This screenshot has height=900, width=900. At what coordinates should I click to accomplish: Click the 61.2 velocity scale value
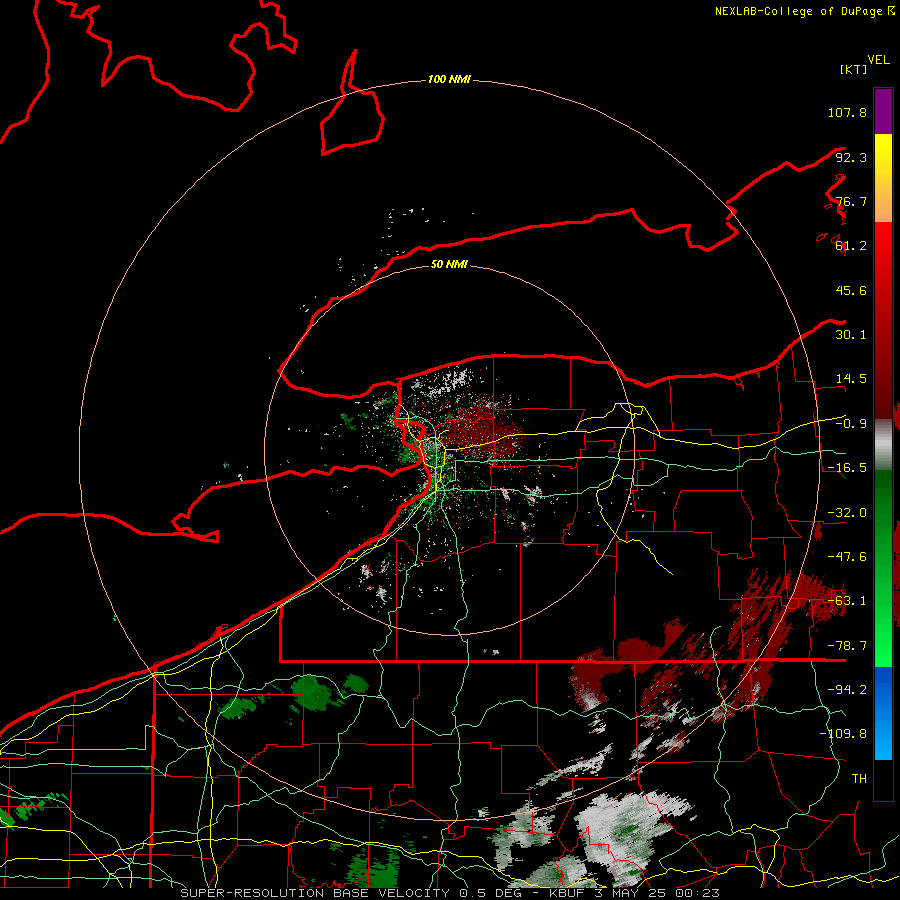coord(851,246)
